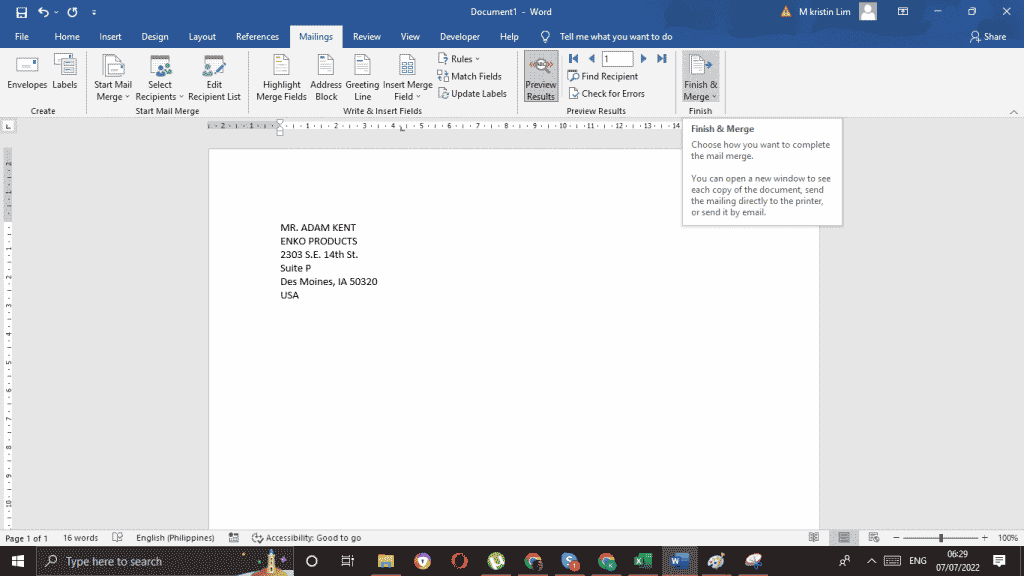
Task: Click the proofing check icon in the status bar
Action: (x=118, y=537)
